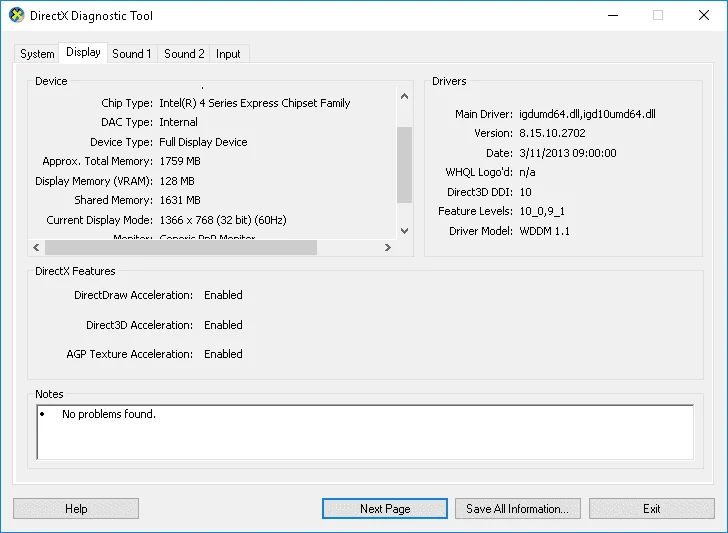Click the Help button
The height and width of the screenshot is (533, 728).
pos(76,509)
